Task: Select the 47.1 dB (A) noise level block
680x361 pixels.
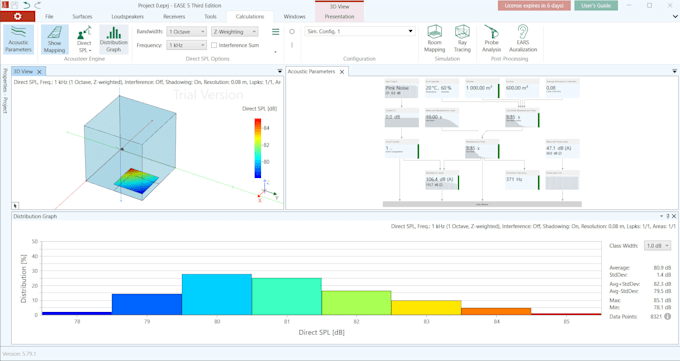Action: pos(562,149)
